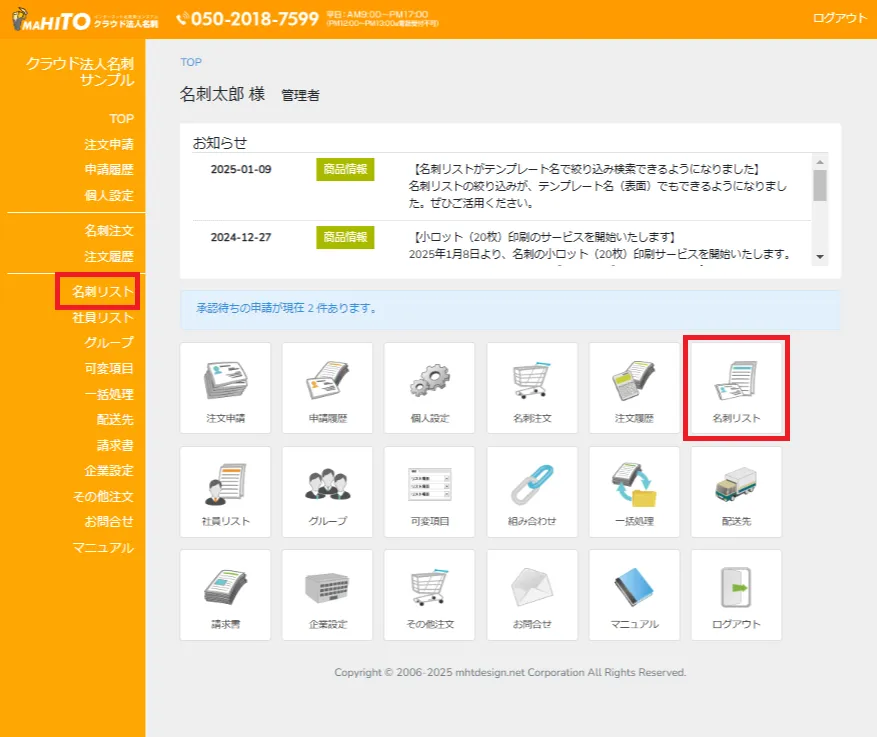
Task: Open the 申請履歴 (application history) icon
Action: click(x=327, y=388)
